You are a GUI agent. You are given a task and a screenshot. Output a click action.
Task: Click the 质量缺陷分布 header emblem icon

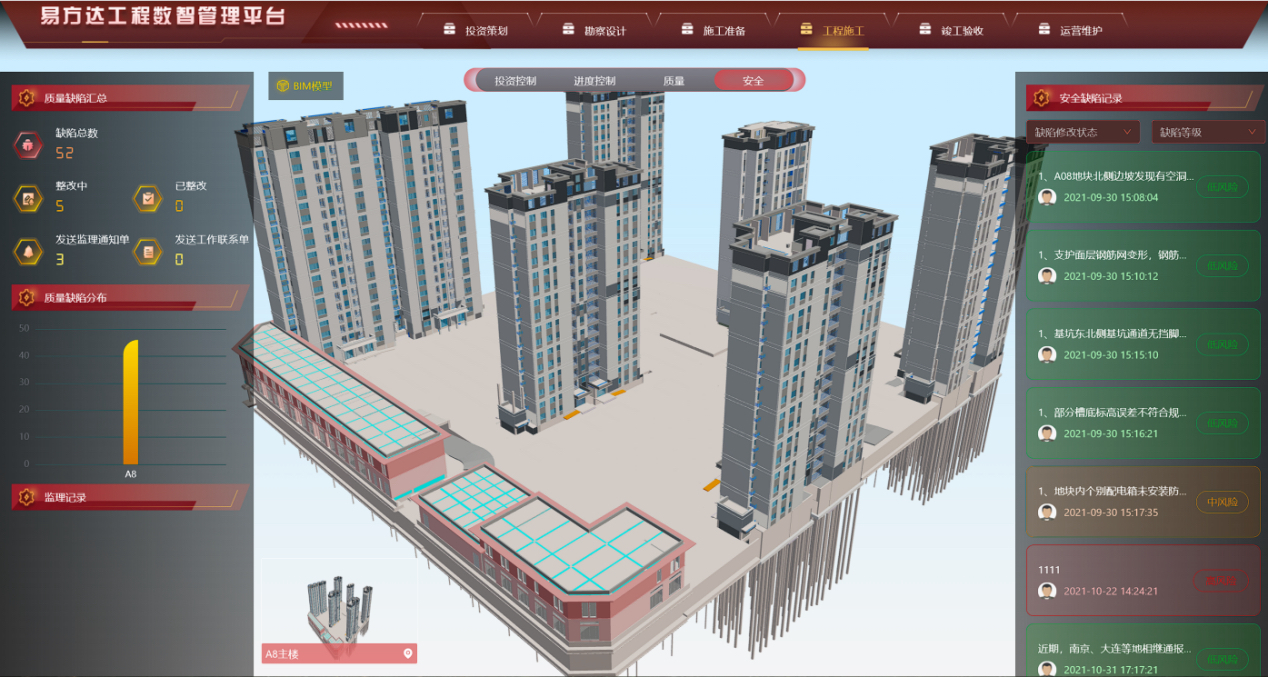point(27,297)
